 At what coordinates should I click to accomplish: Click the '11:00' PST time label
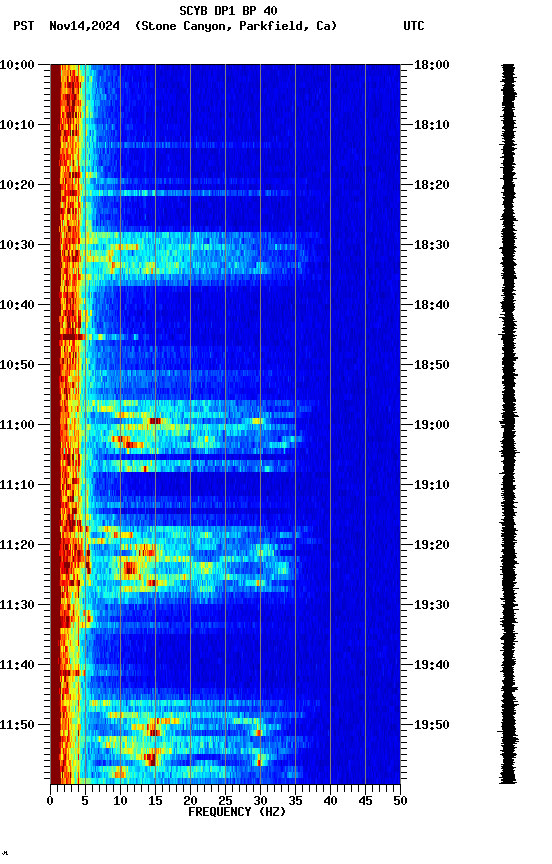[x=17, y=425]
